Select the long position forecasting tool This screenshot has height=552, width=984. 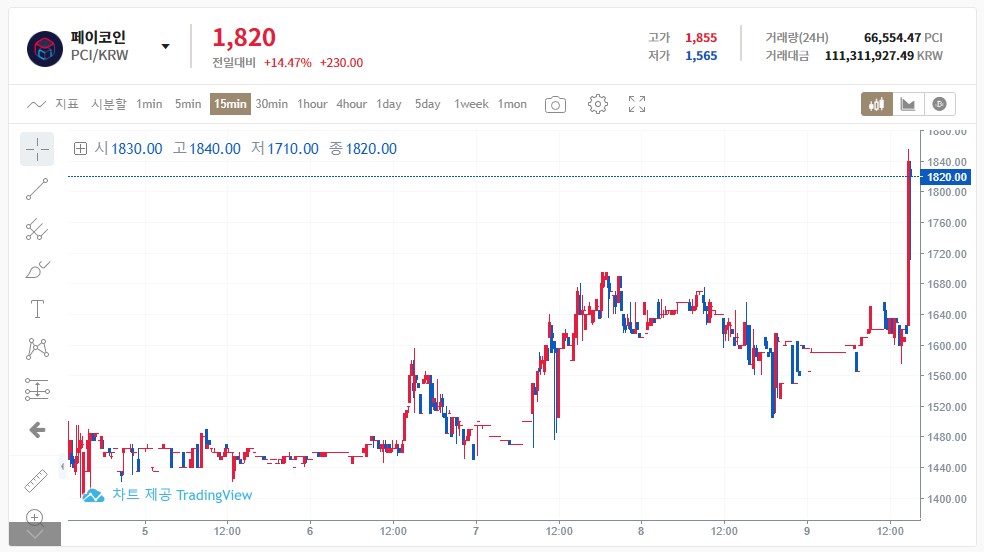click(x=37, y=390)
